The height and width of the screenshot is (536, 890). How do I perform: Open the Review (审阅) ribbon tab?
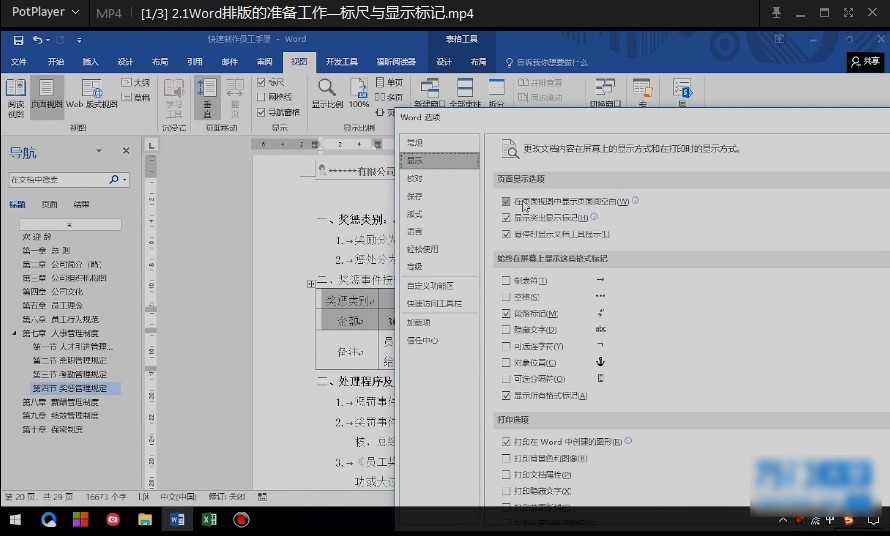[x=265, y=62]
